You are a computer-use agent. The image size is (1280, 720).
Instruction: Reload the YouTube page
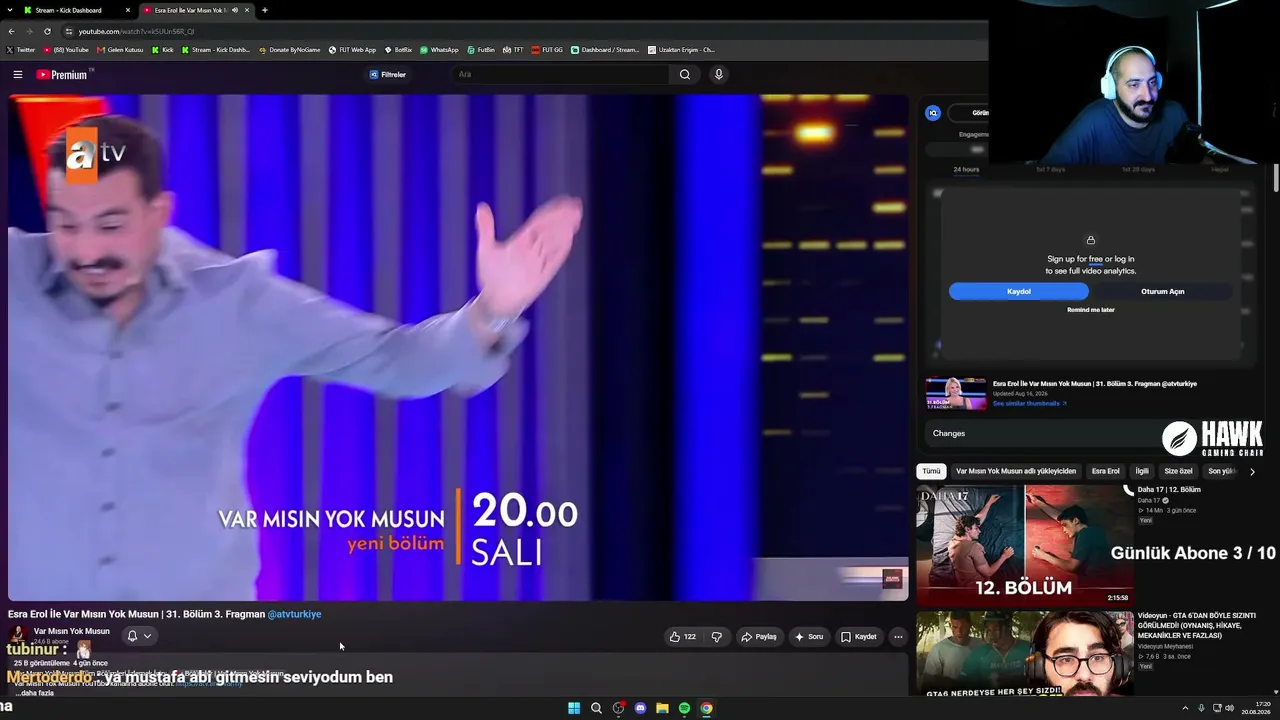point(47,31)
